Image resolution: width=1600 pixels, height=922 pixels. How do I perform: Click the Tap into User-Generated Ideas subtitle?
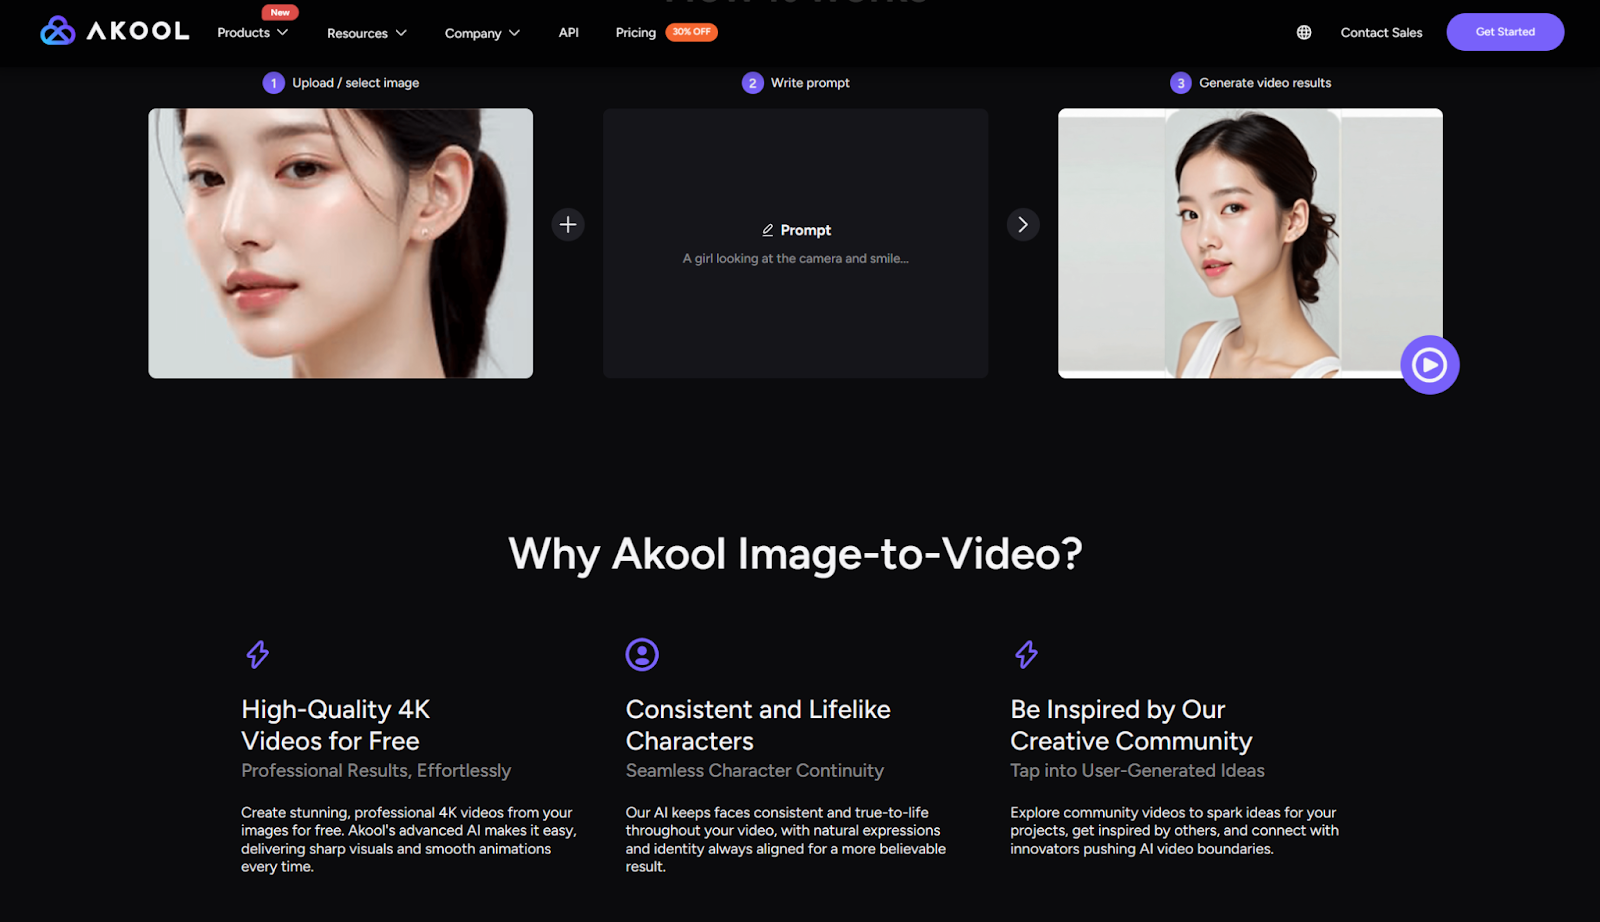point(1137,771)
